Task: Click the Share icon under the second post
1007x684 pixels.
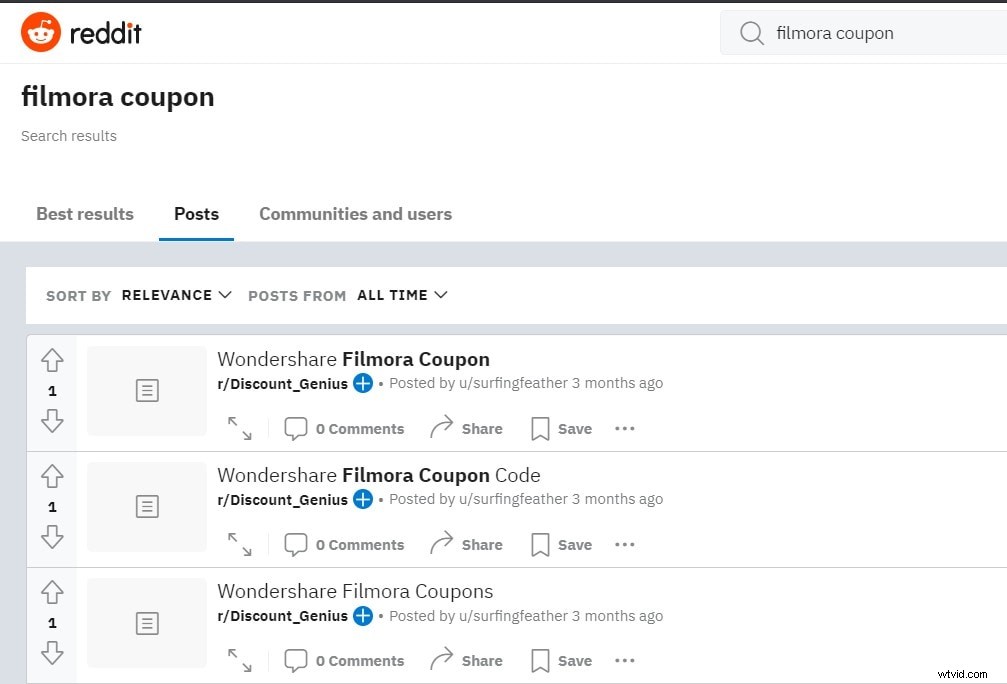Action: coord(440,544)
